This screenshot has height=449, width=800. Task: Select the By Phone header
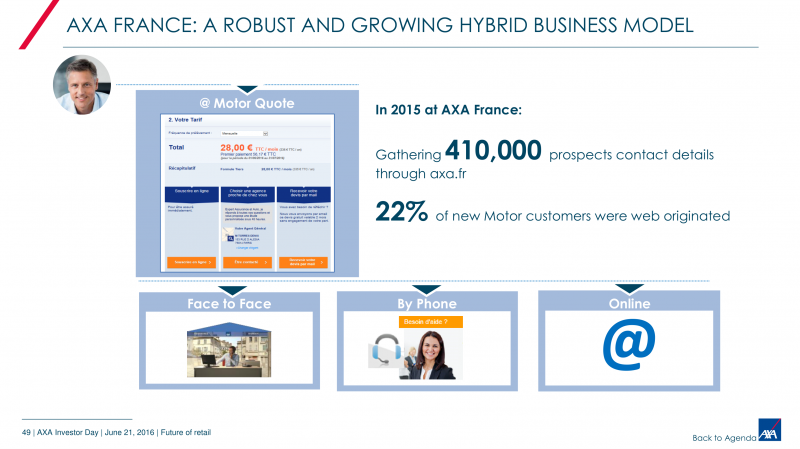click(x=427, y=303)
